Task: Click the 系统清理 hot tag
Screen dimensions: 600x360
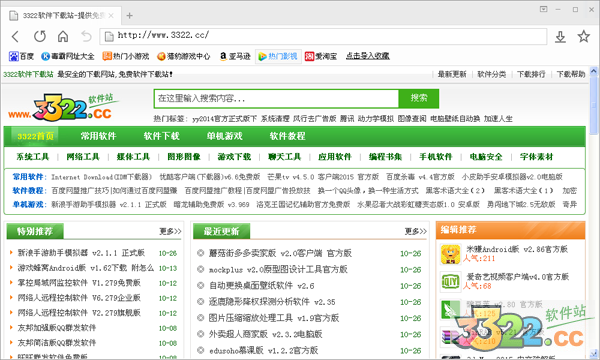Action: coord(275,119)
